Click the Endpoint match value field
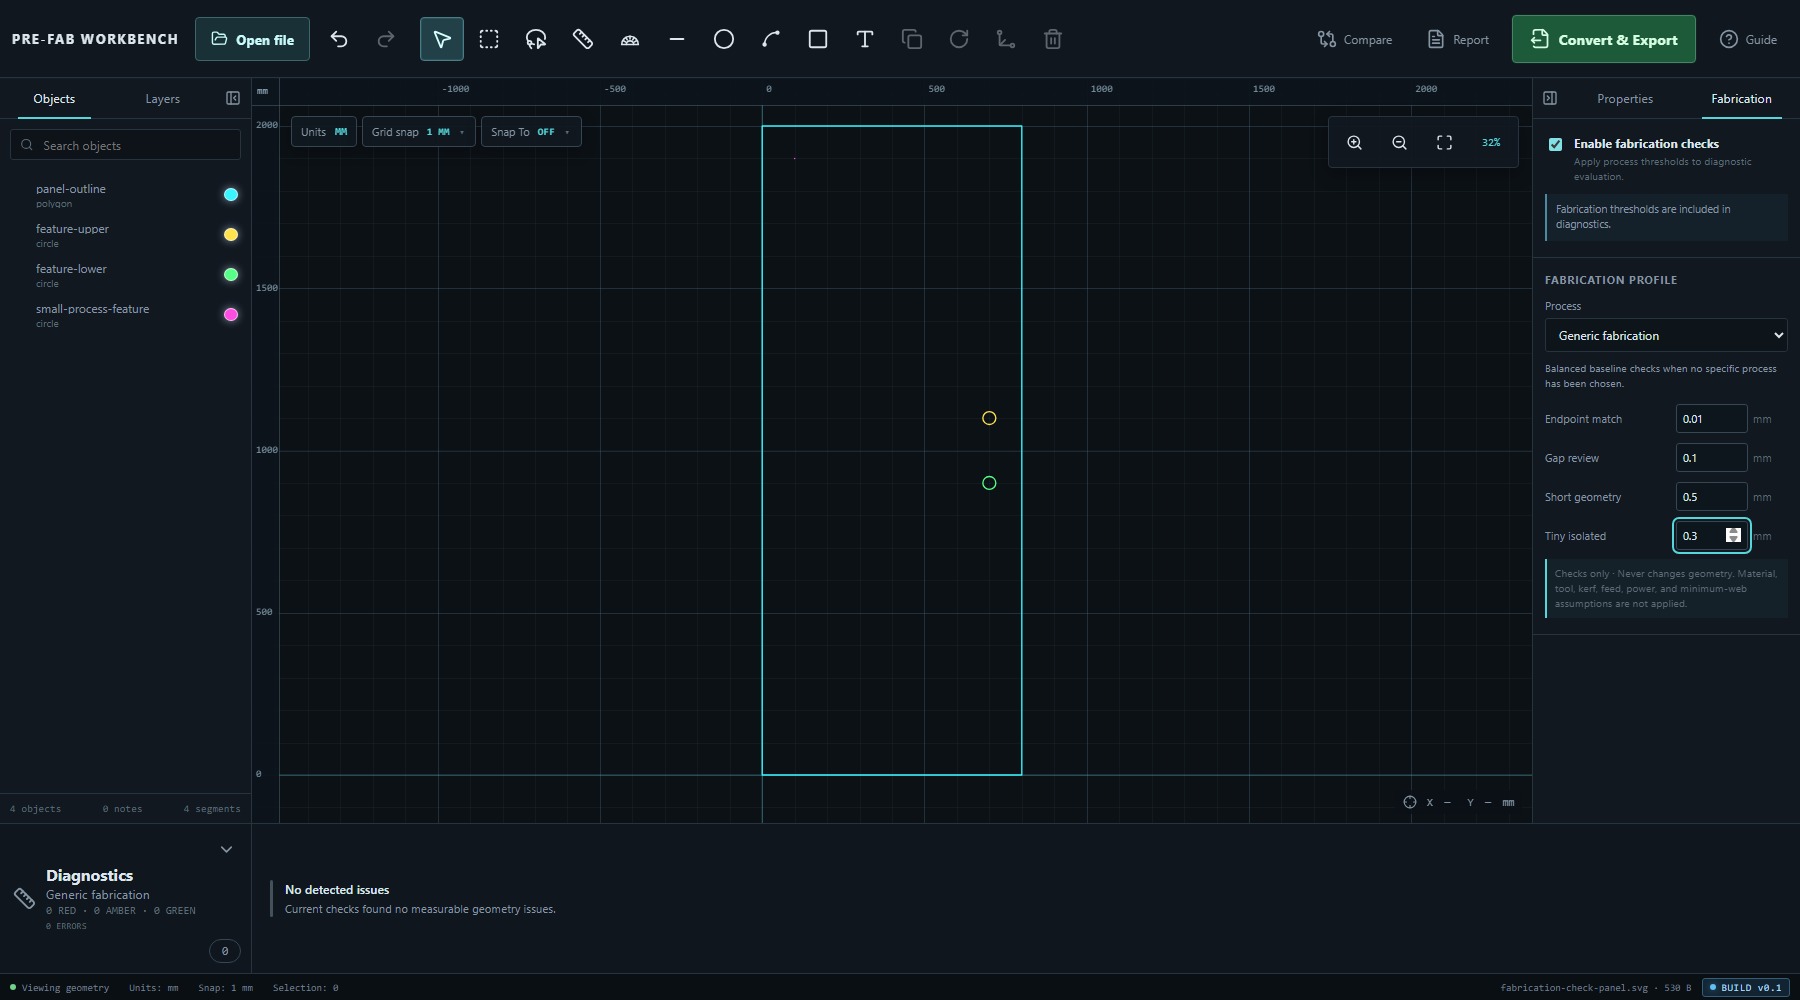The width and height of the screenshot is (1800, 1000). [x=1711, y=419]
